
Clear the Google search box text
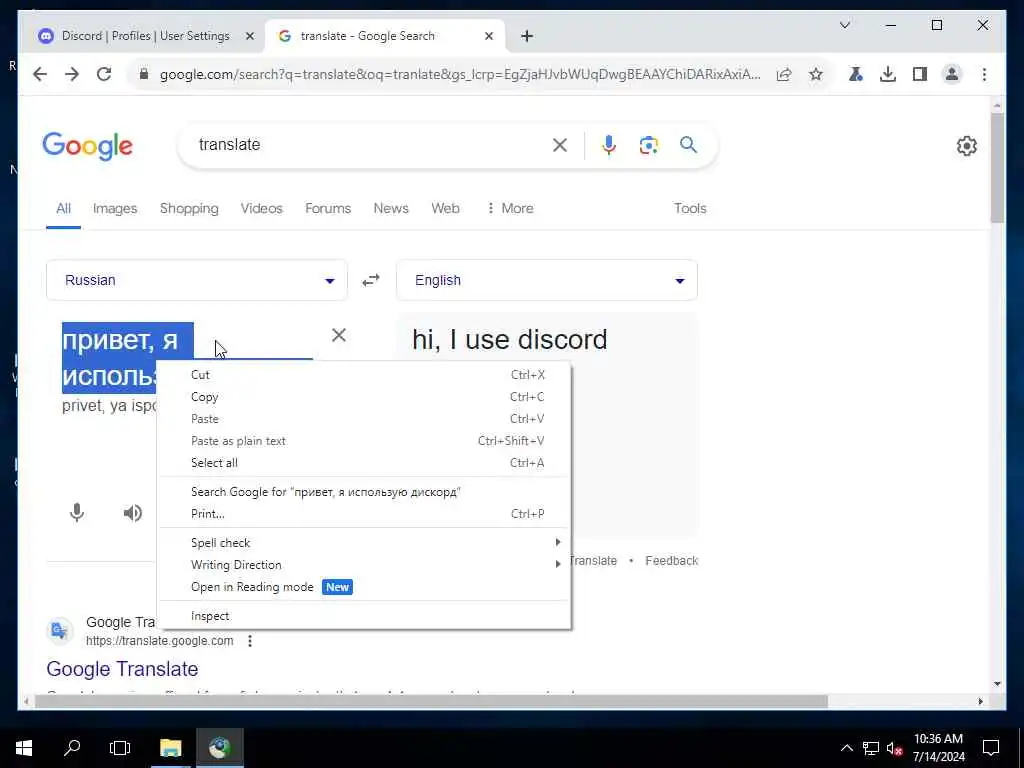point(560,145)
